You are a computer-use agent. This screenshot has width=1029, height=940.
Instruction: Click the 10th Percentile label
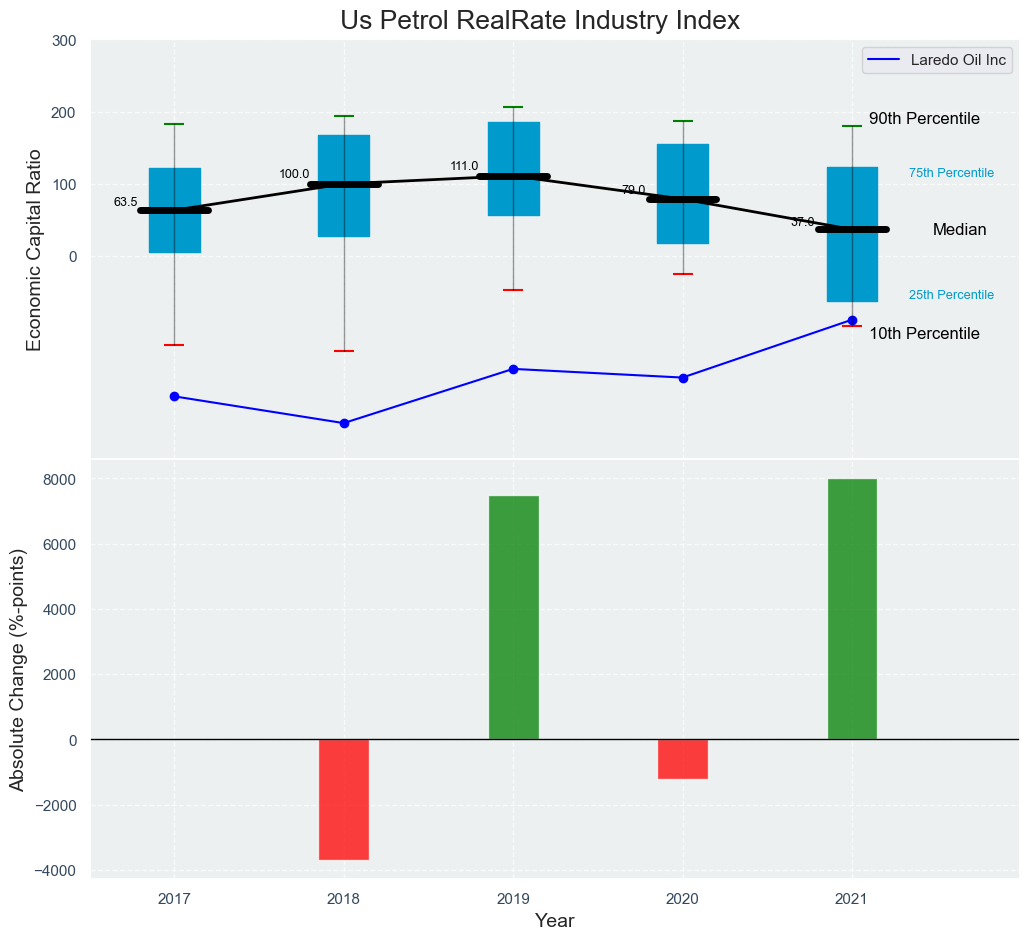pyautogui.click(x=924, y=334)
